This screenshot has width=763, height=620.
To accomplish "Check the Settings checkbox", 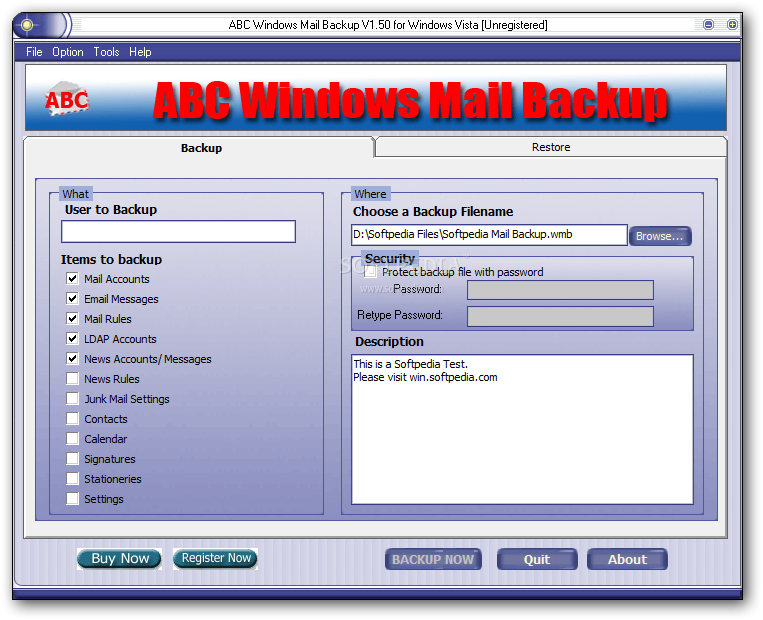I will pyautogui.click(x=73, y=498).
